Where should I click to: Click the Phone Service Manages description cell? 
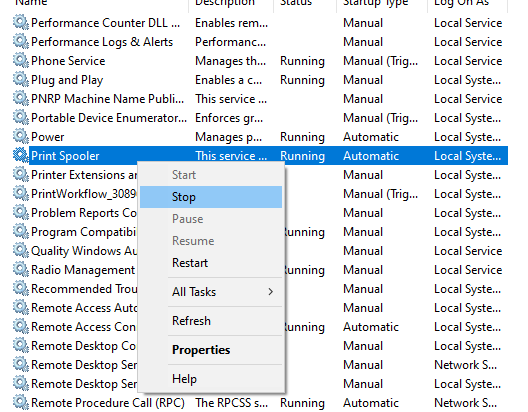click(x=231, y=61)
